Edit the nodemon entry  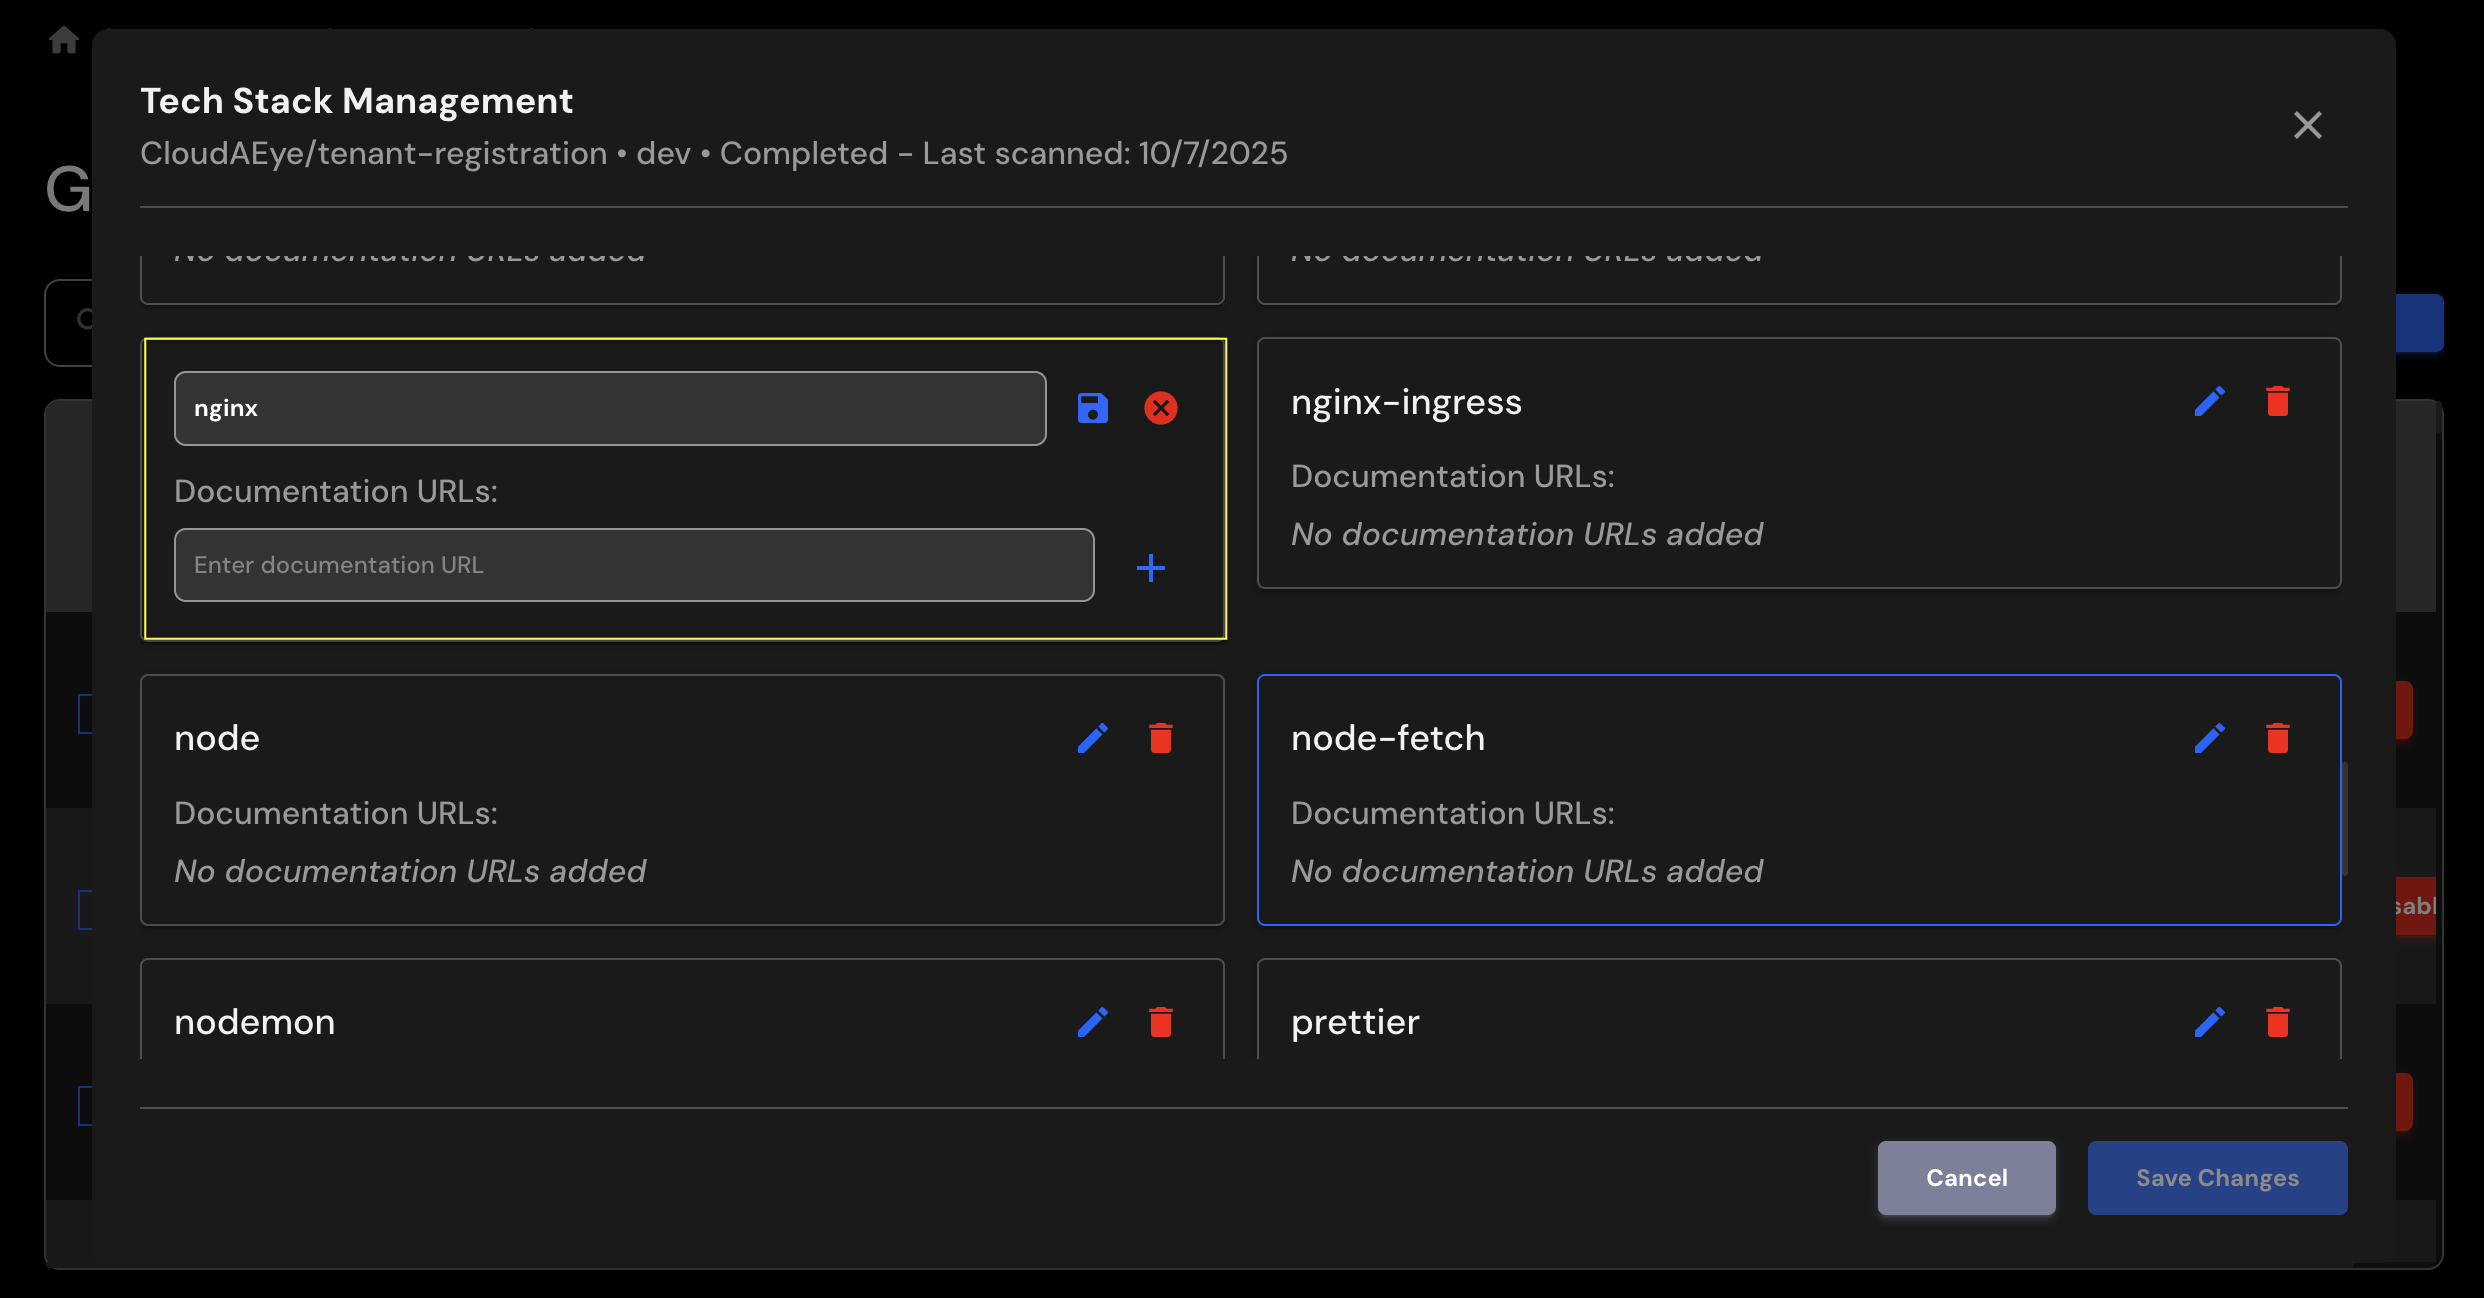(x=1092, y=1022)
